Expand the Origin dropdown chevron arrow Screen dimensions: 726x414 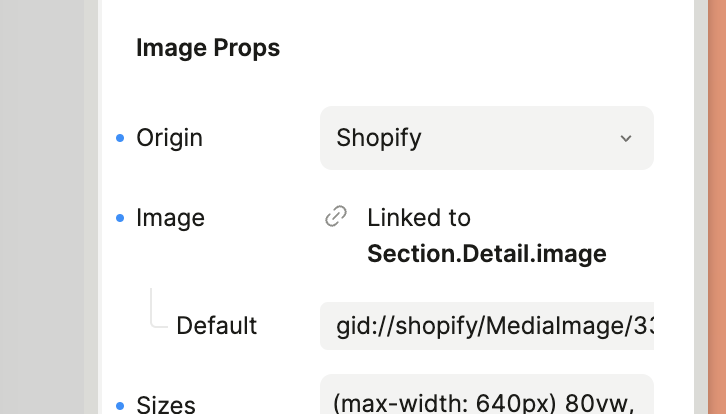coord(626,138)
